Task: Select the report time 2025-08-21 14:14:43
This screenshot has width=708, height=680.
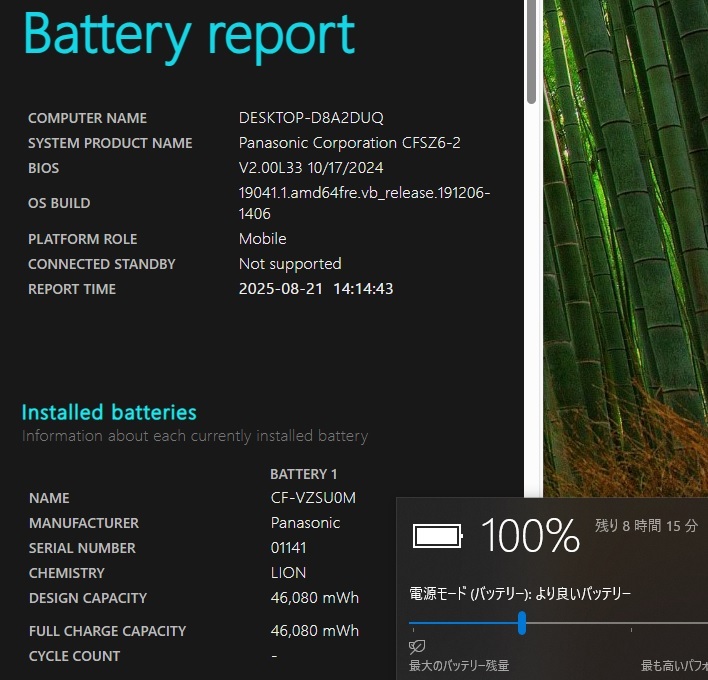Action: pyautogui.click(x=316, y=289)
